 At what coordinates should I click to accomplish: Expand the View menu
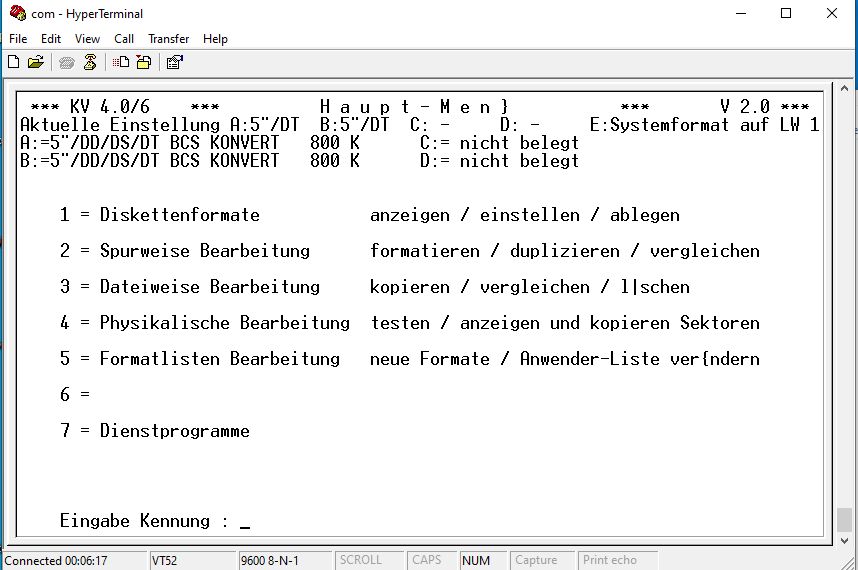tap(87, 39)
